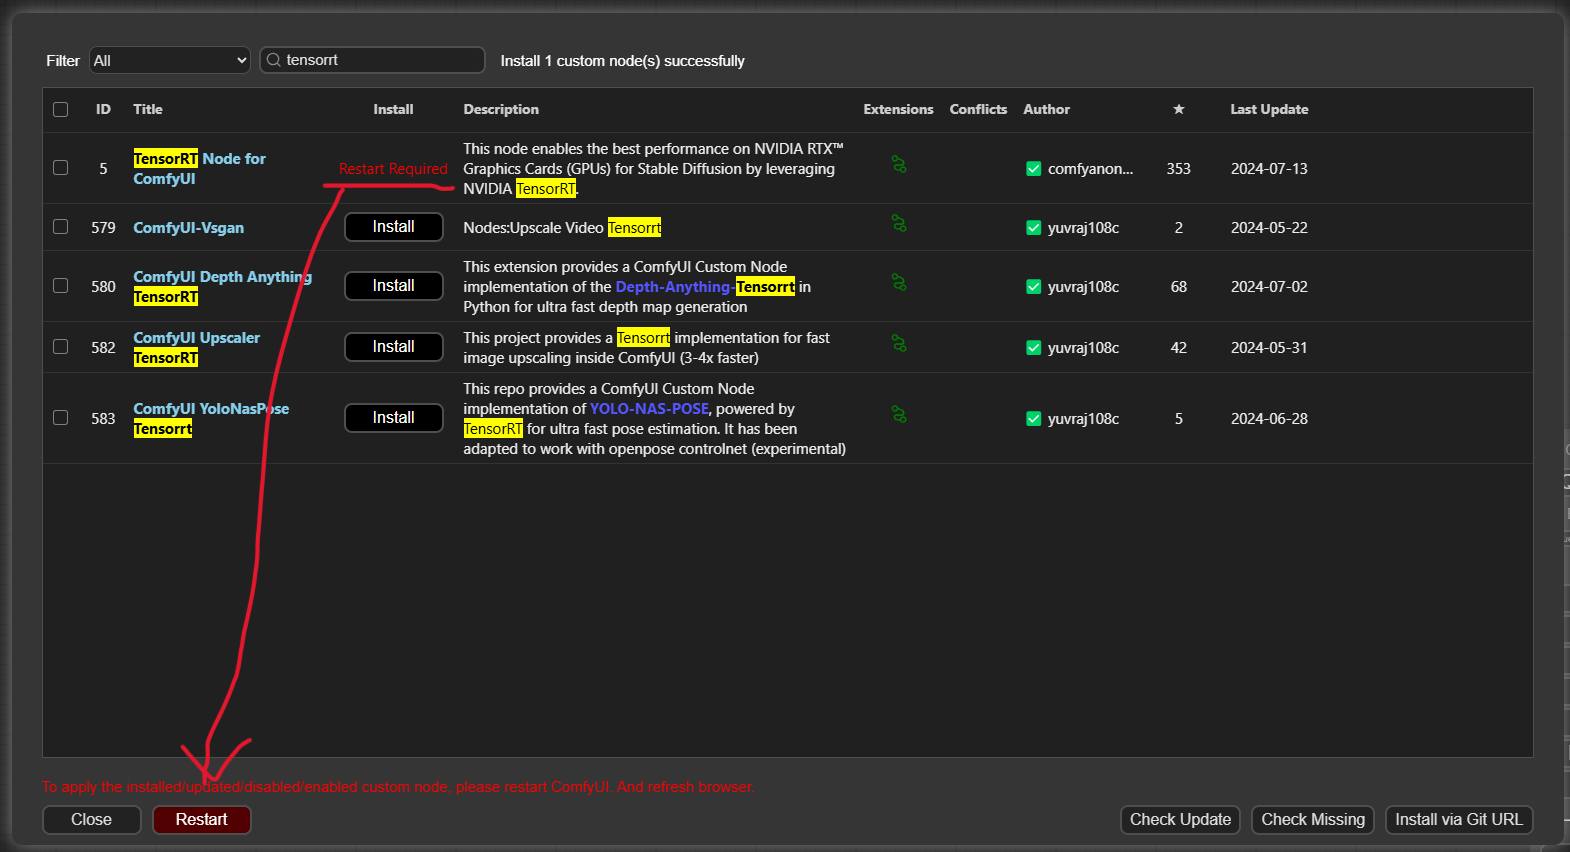
Task: Check the box for TensorRT Node for ComfyUI
Action: coord(61,167)
